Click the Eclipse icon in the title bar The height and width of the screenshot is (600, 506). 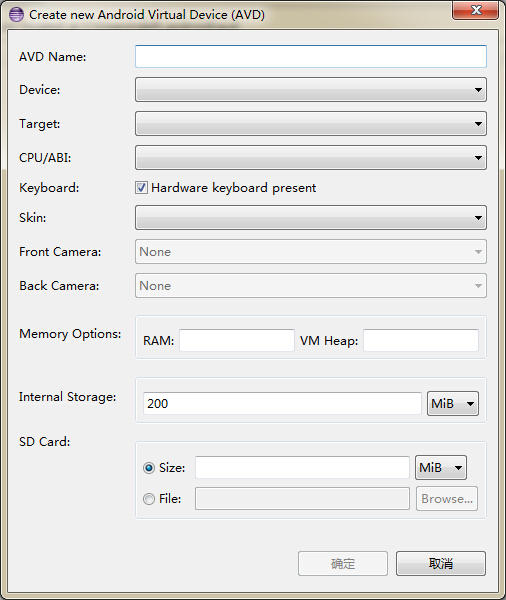pyautogui.click(x=16, y=15)
